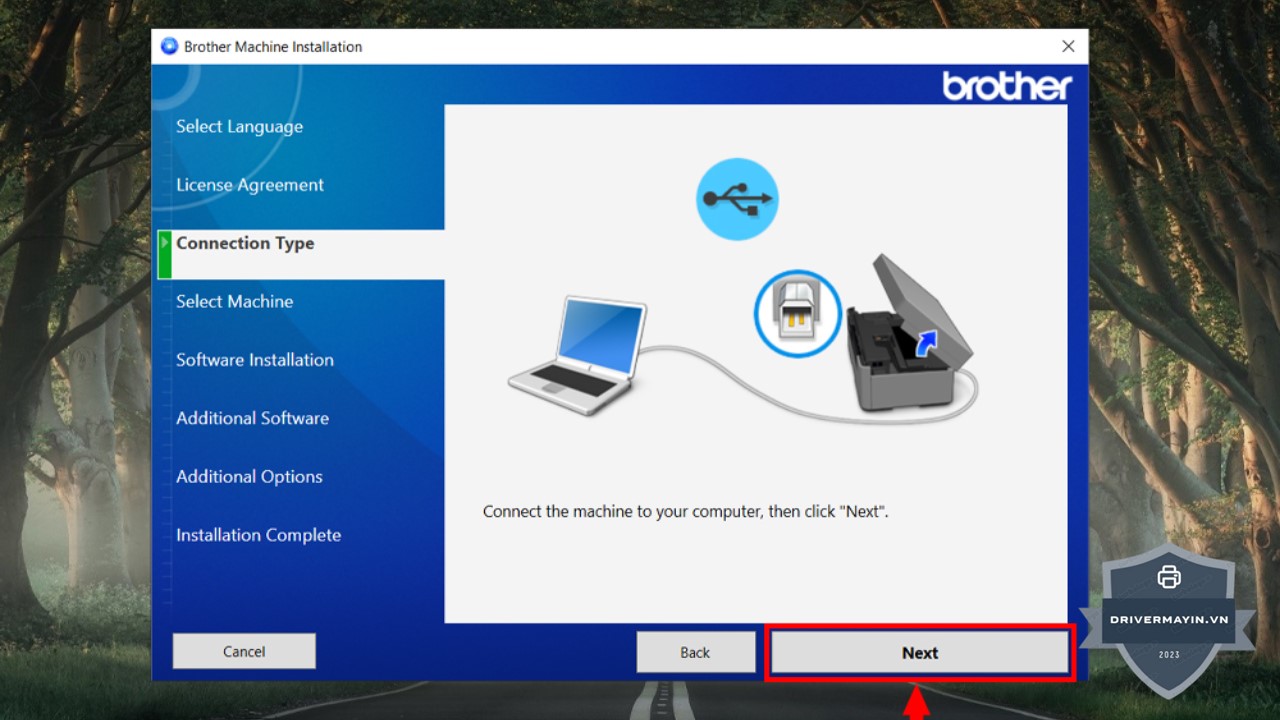Click the Back button

coord(695,652)
